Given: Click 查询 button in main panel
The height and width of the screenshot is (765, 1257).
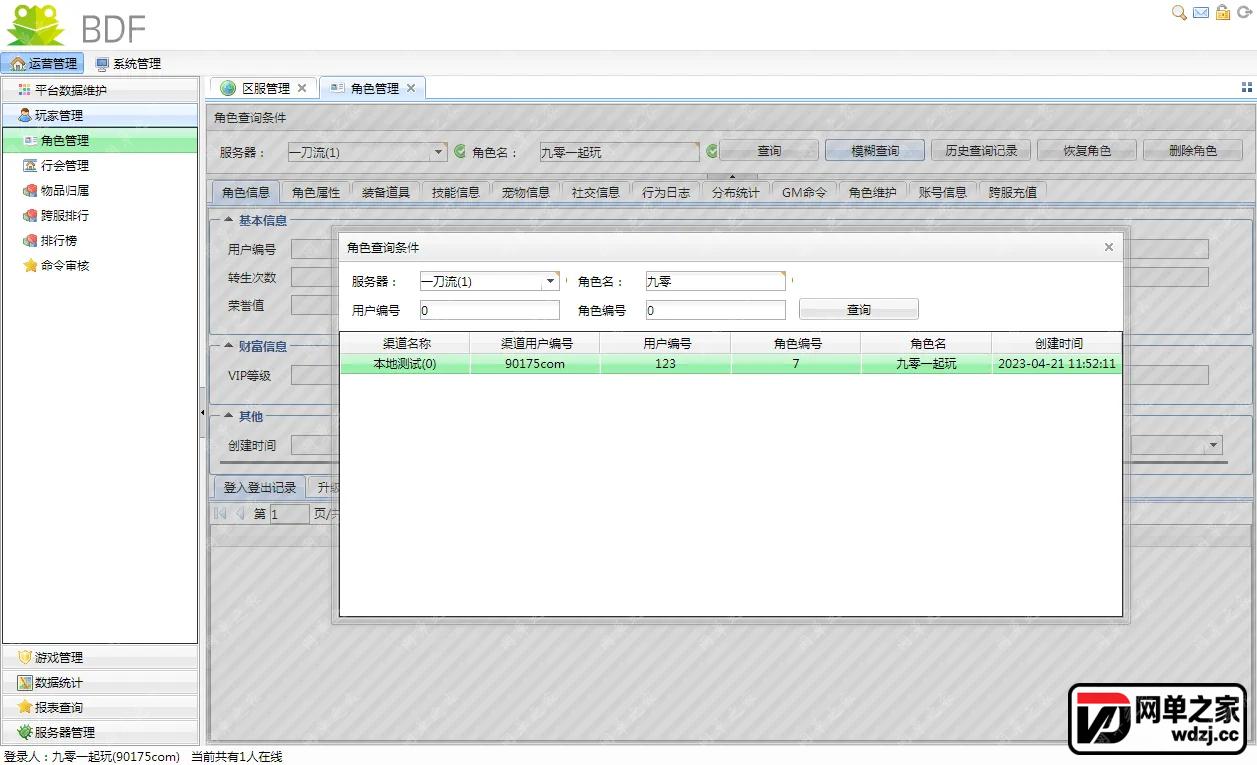Looking at the screenshot, I should coord(769,151).
